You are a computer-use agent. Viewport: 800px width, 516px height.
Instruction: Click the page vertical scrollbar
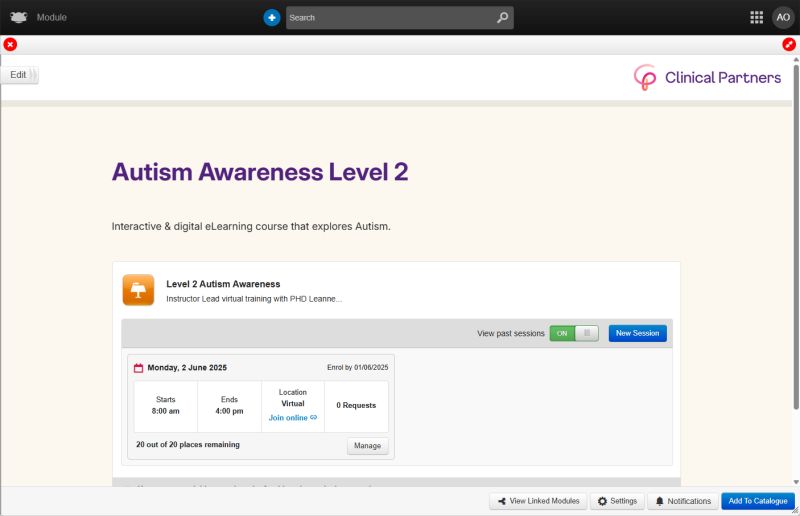point(795,250)
